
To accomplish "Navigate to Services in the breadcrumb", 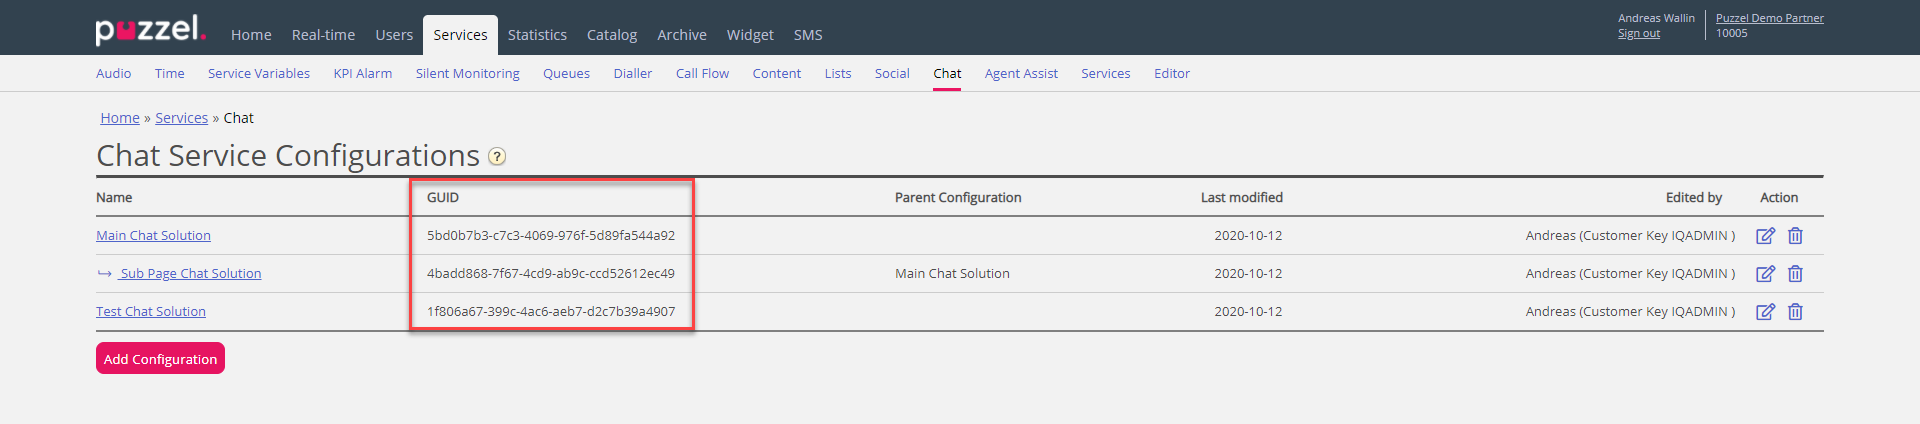I will click(x=181, y=118).
